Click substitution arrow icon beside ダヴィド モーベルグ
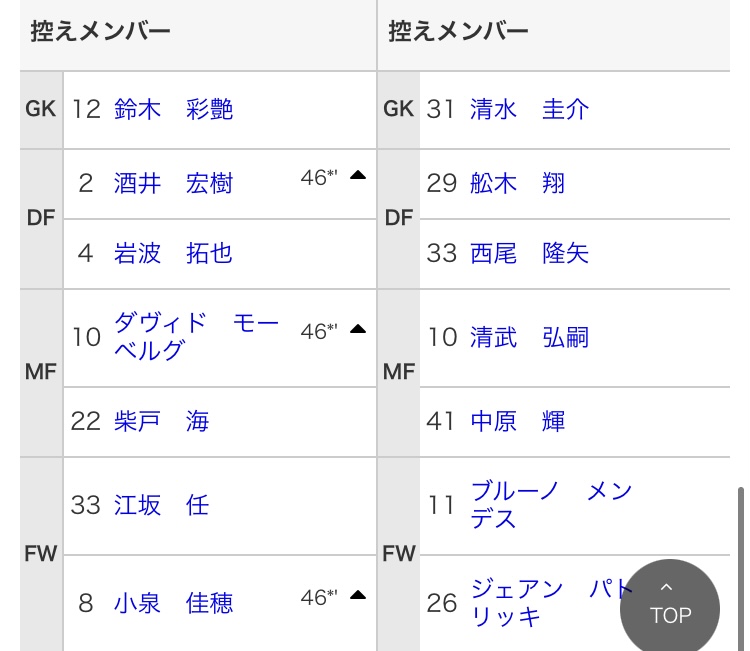Viewport: 750px width, 651px height. 357,329
